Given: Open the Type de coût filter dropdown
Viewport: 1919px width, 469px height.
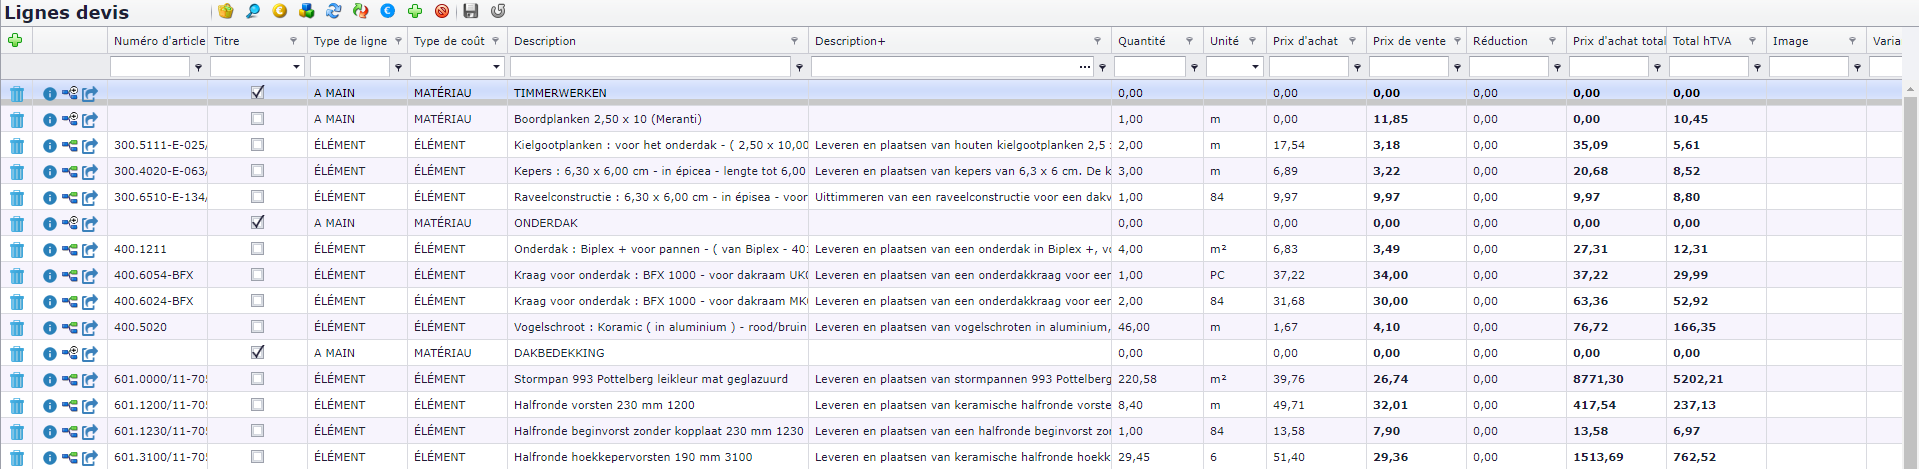Looking at the screenshot, I should [496, 67].
